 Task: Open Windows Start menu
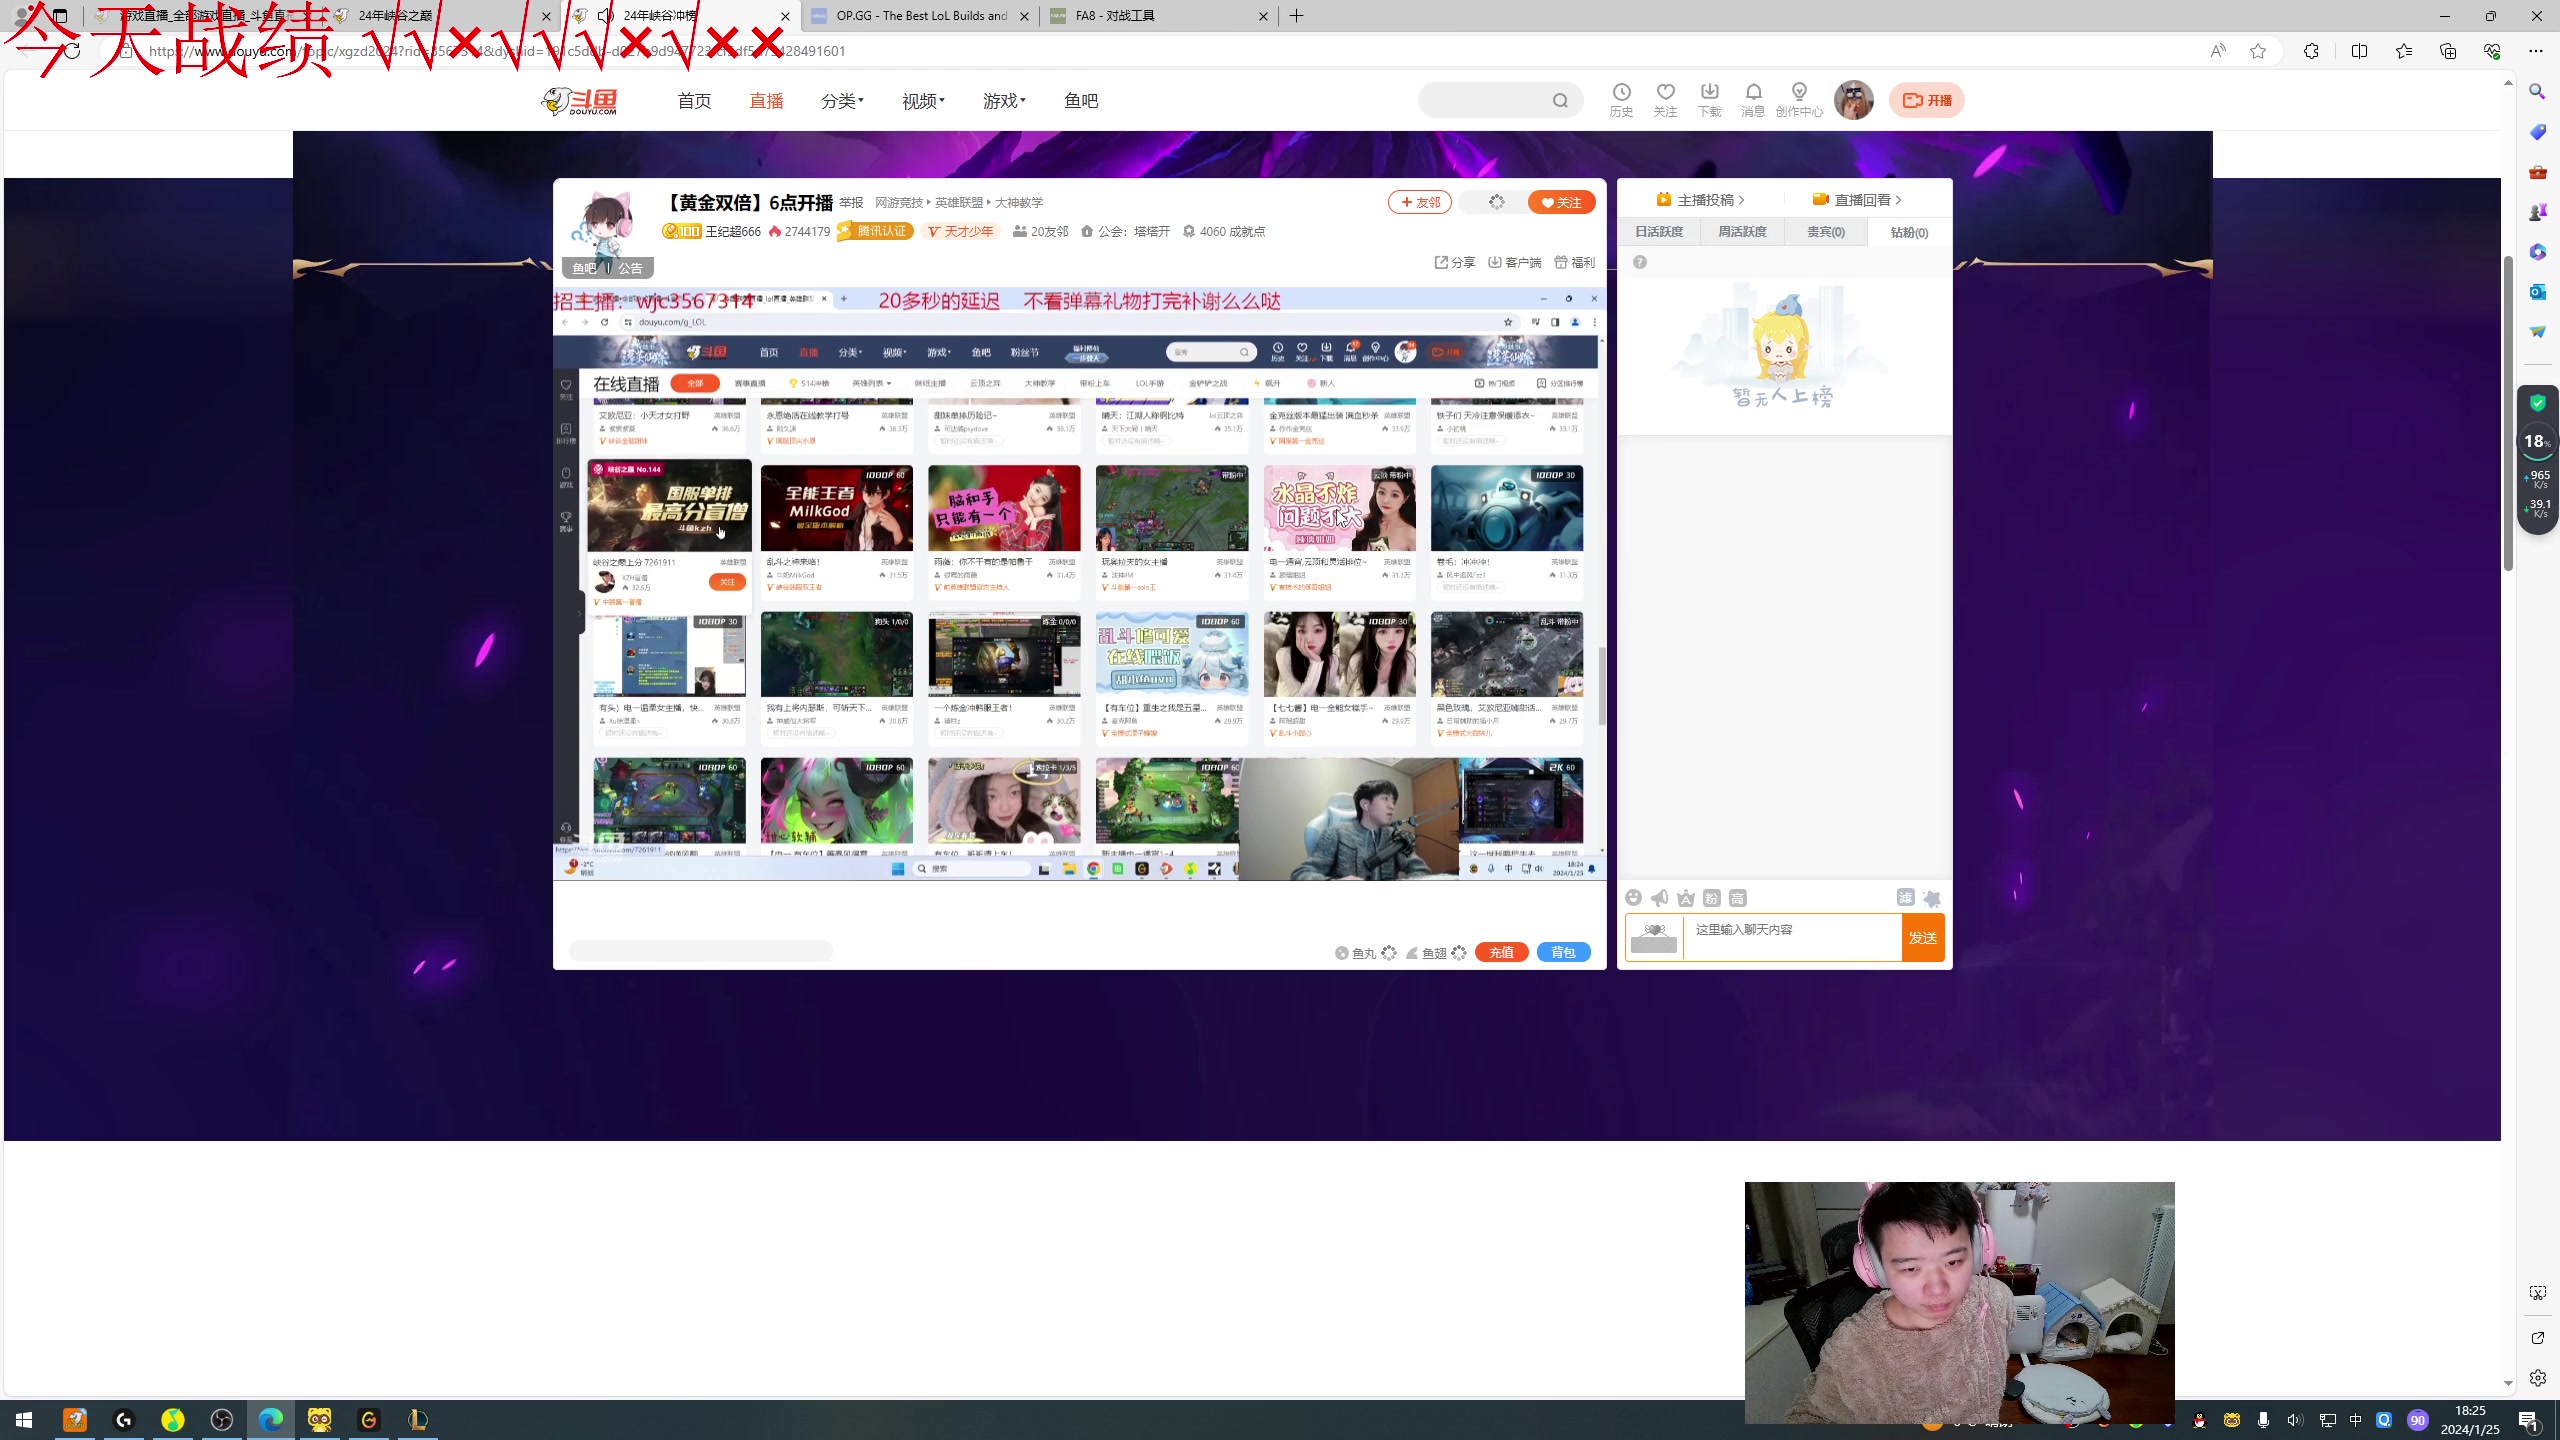[24, 1420]
